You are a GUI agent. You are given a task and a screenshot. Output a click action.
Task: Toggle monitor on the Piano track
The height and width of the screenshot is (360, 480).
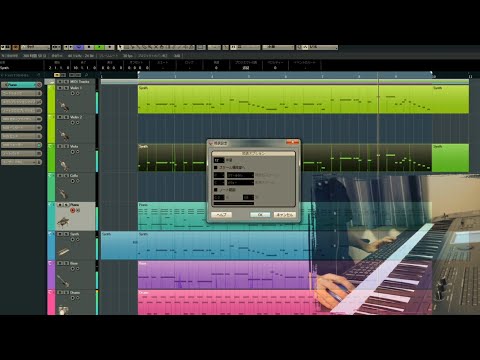pyautogui.click(x=78, y=210)
